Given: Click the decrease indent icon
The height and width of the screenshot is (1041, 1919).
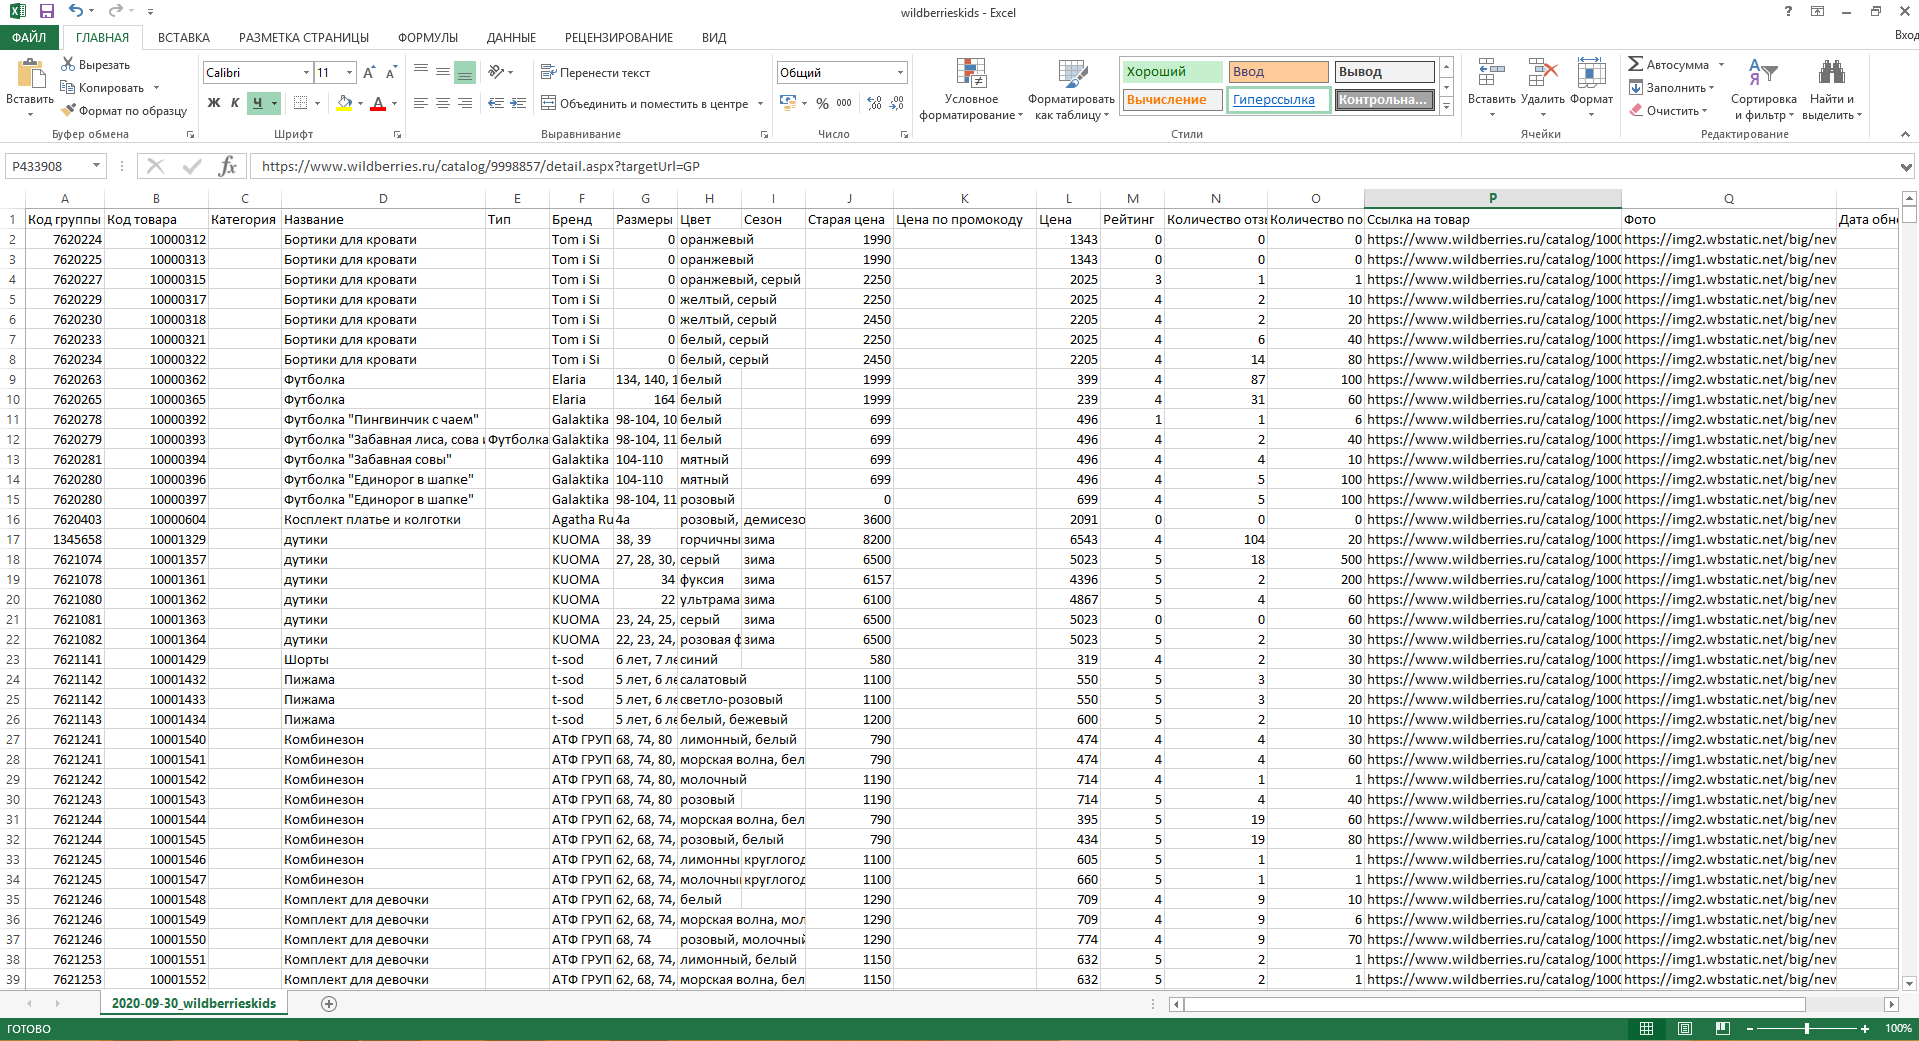Looking at the screenshot, I should click(x=496, y=103).
